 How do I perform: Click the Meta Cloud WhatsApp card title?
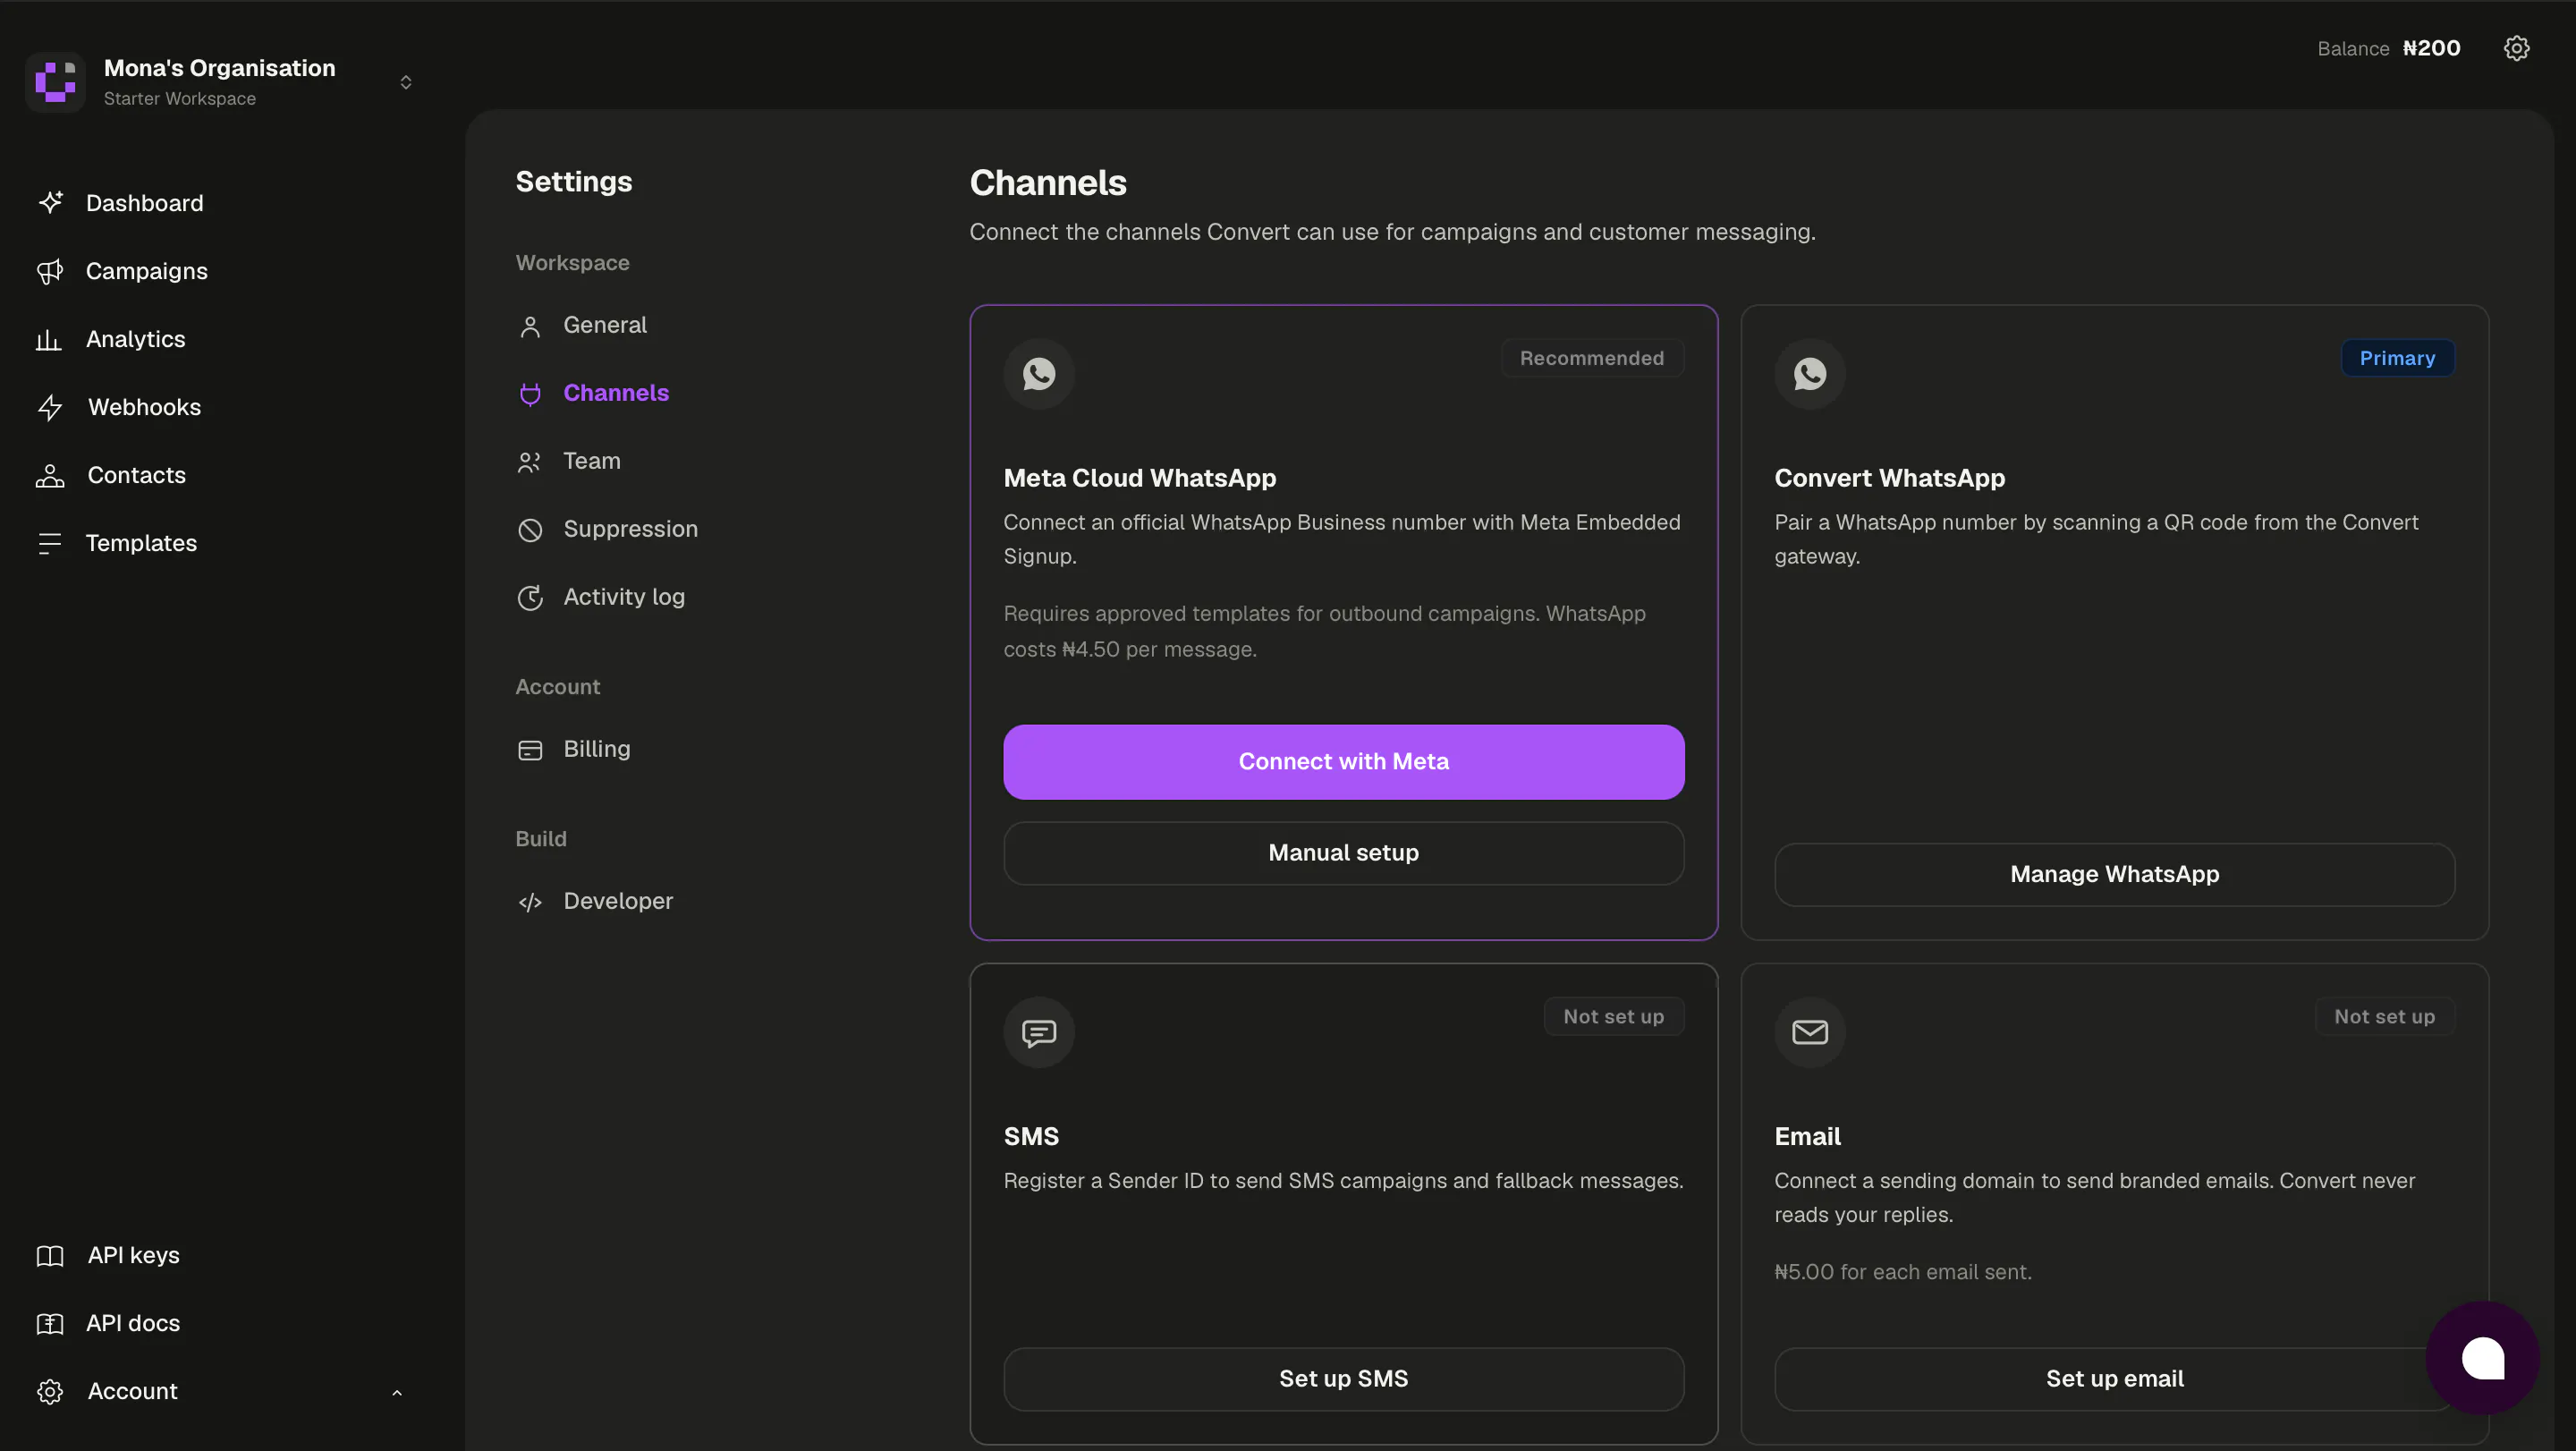tap(1140, 478)
